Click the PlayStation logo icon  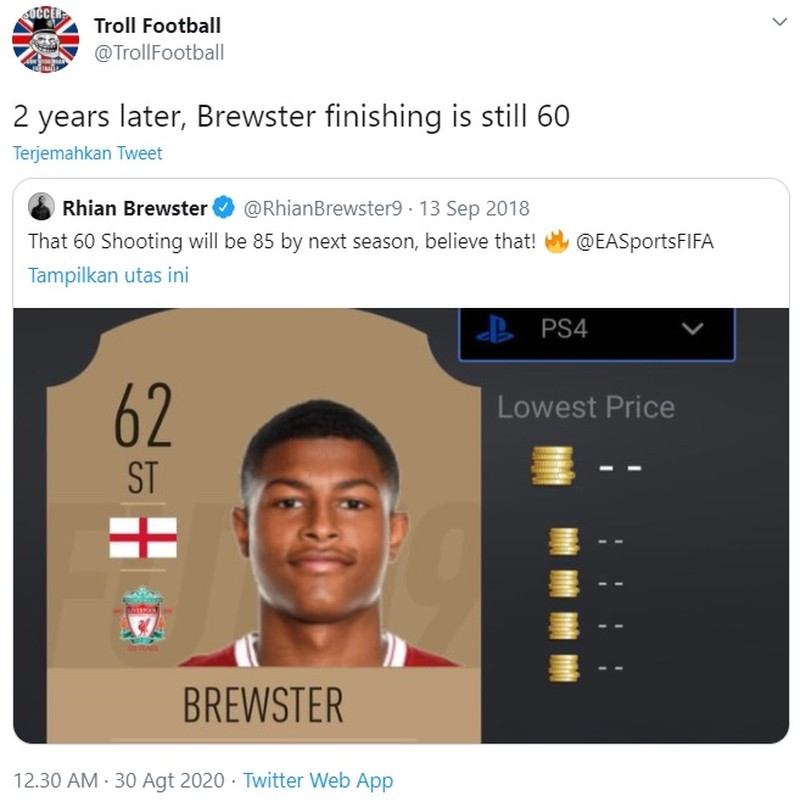tap(495, 329)
